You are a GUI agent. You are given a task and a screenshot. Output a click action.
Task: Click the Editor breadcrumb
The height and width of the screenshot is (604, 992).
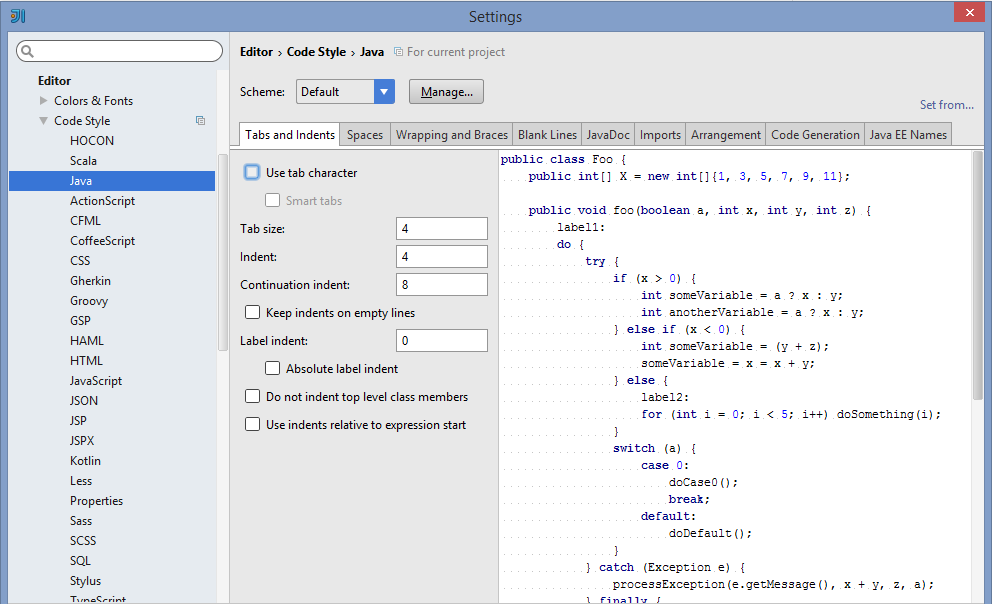coord(256,52)
